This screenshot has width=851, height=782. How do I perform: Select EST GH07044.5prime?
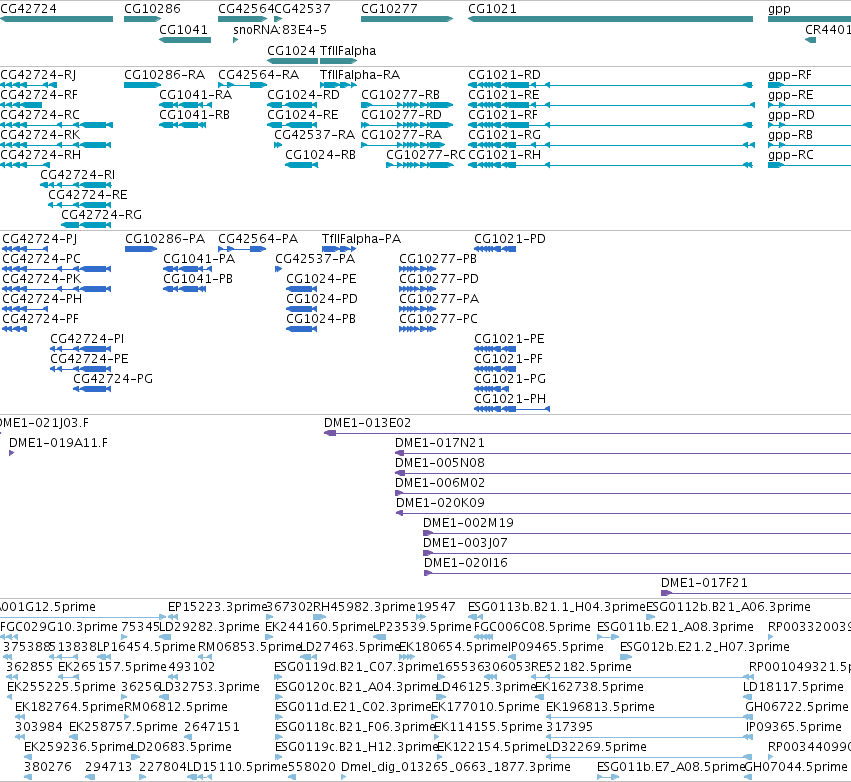pyautogui.click(x=748, y=777)
